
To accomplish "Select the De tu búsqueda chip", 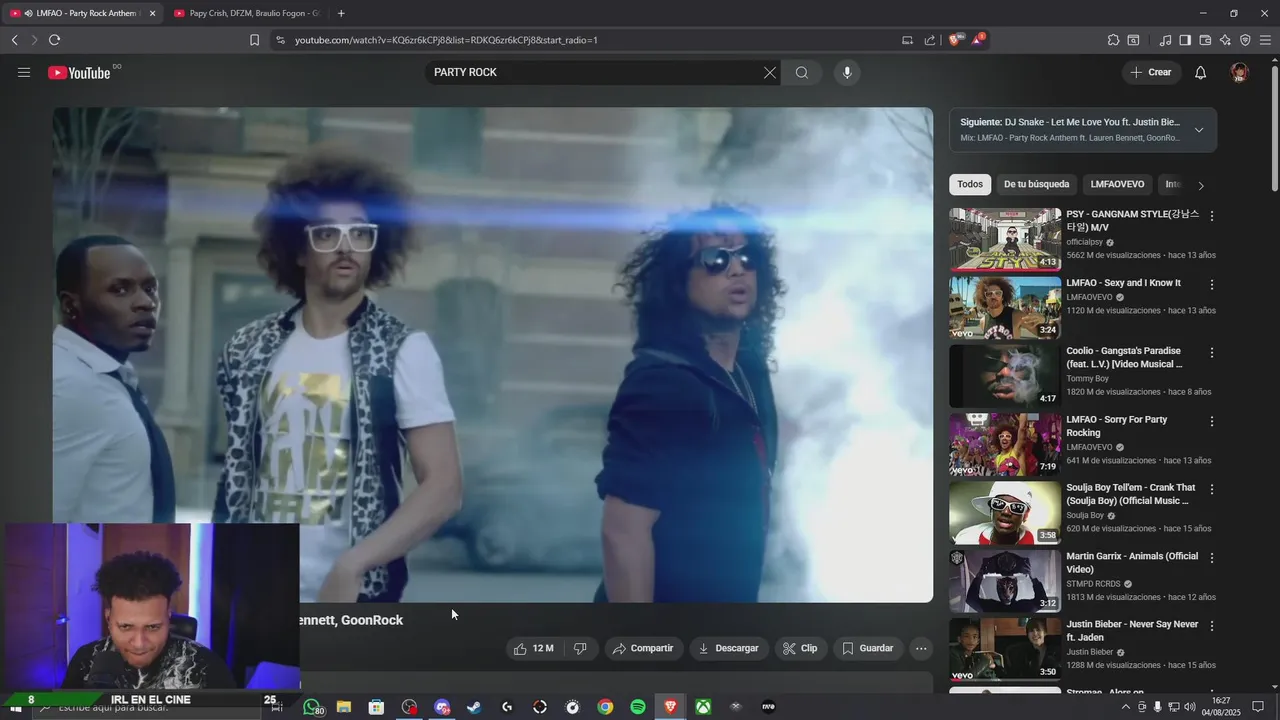I will point(1037,184).
